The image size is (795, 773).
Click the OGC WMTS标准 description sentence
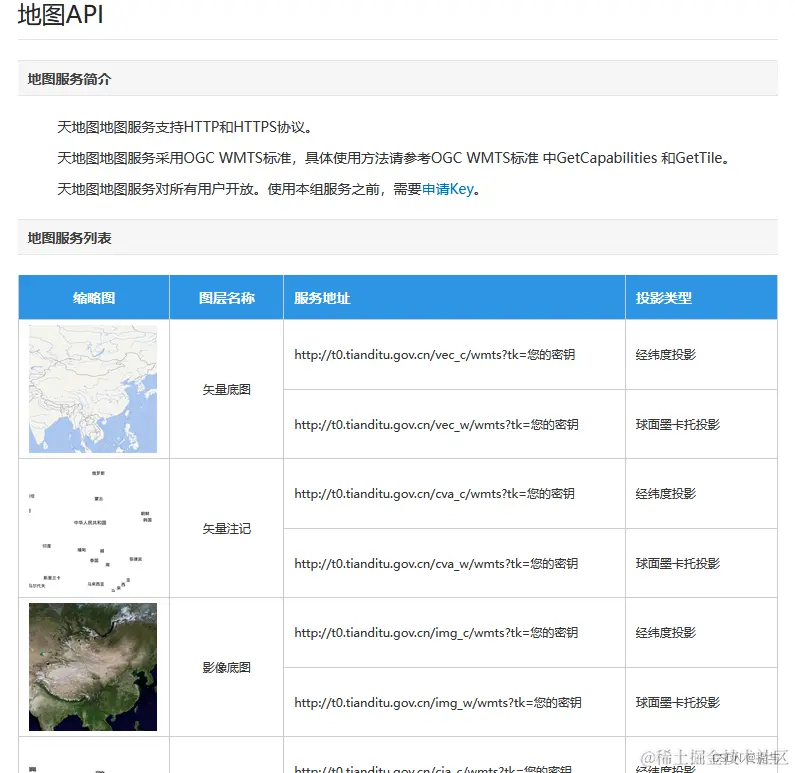[393, 158]
